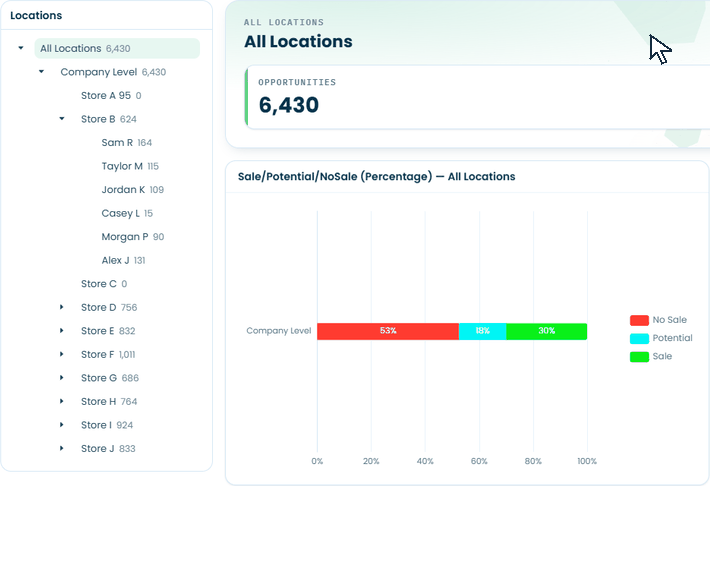Select Store D 756 row

(109, 308)
